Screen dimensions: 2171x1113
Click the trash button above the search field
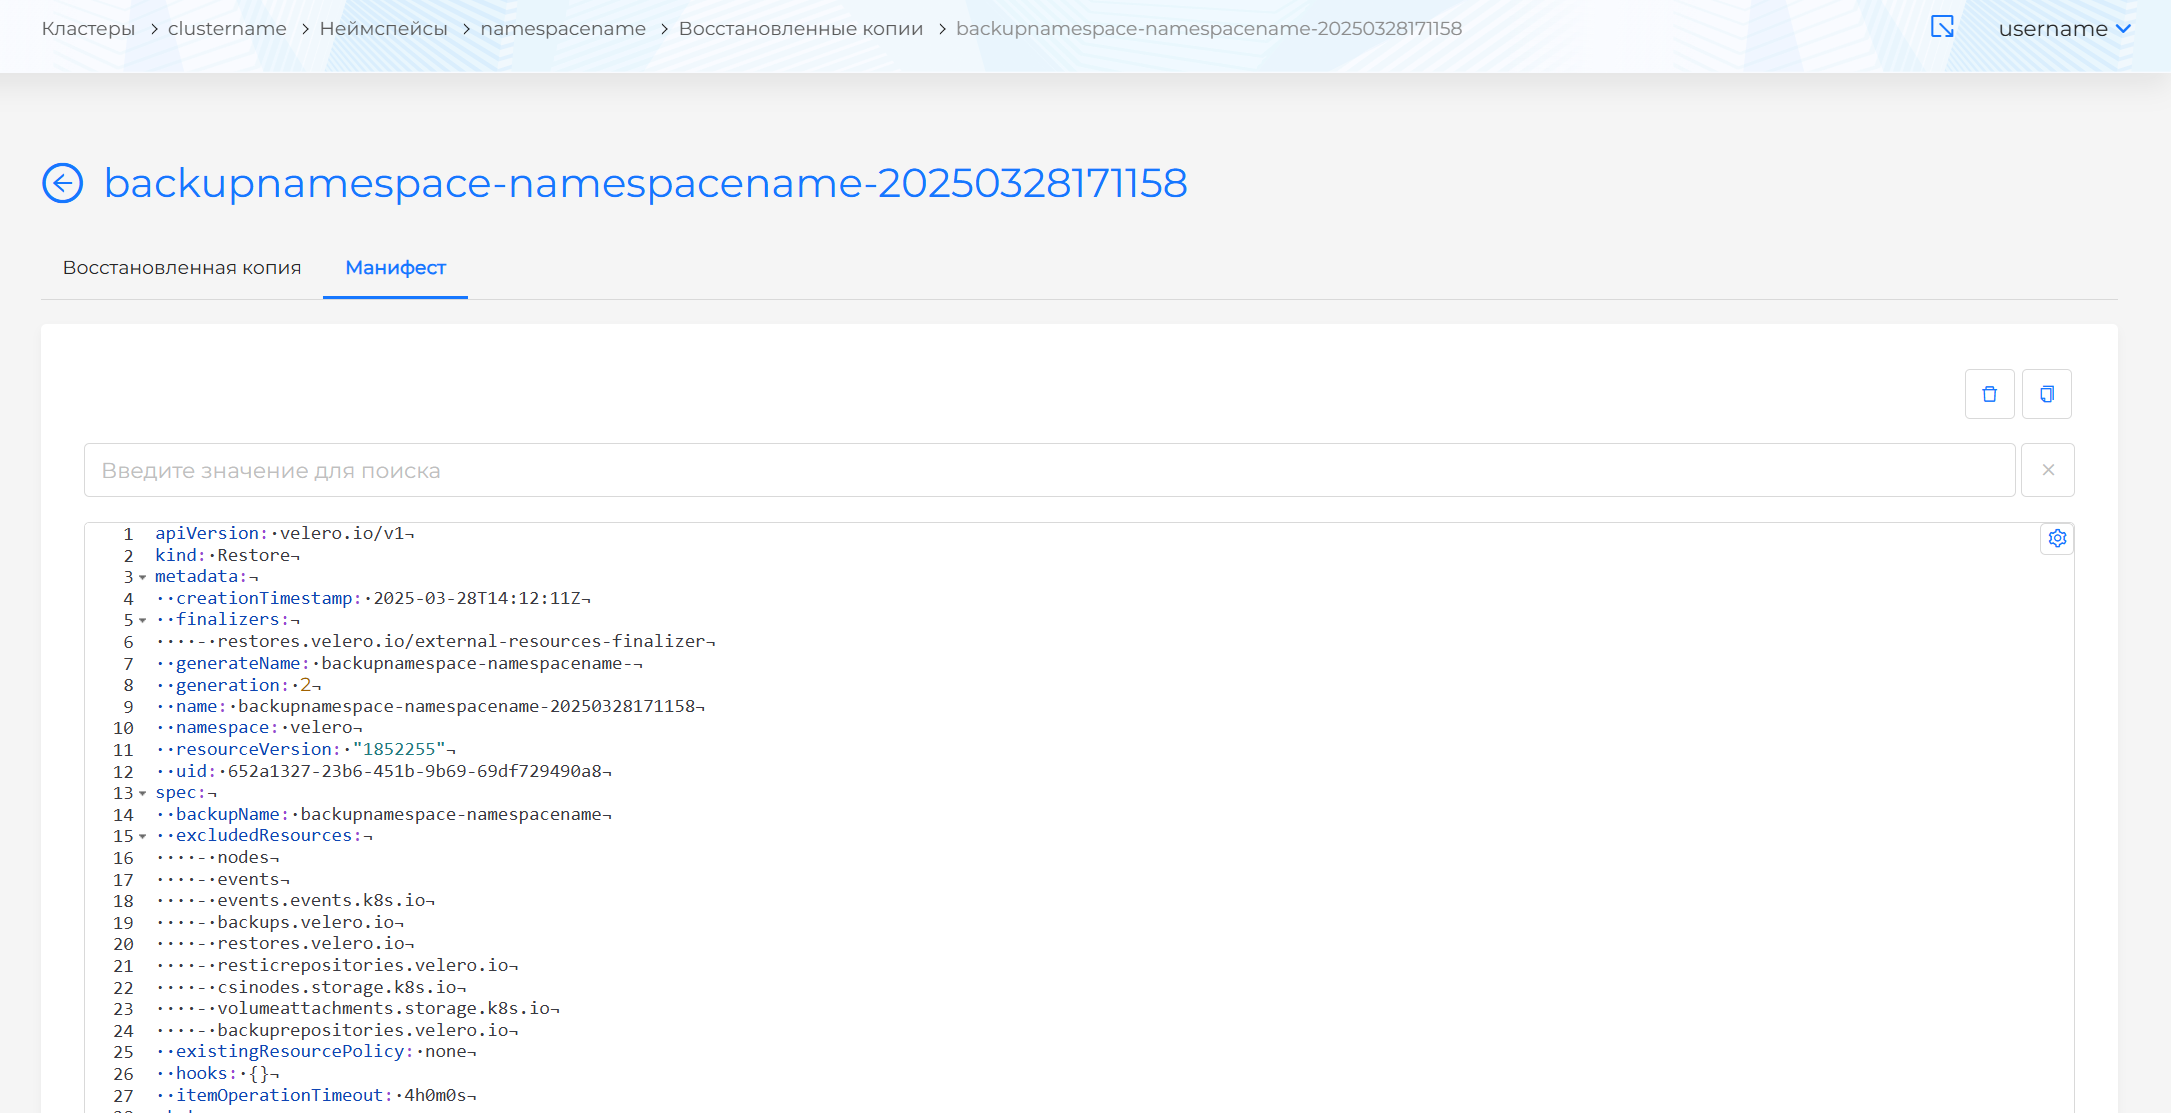coord(1989,394)
